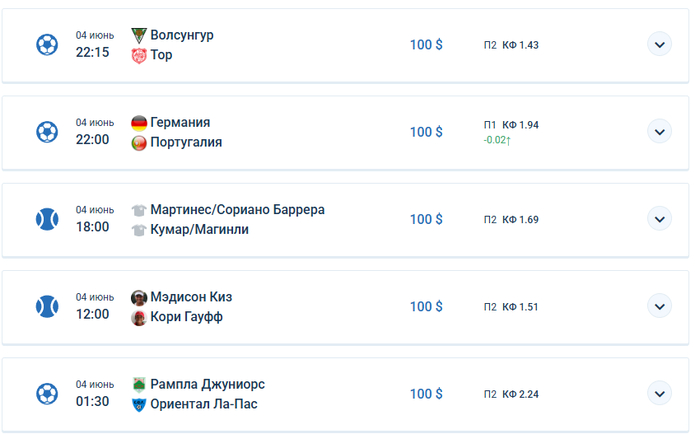Click the Ориентал Ла-Пас team crest
The image size is (700, 434).
[x=139, y=405]
